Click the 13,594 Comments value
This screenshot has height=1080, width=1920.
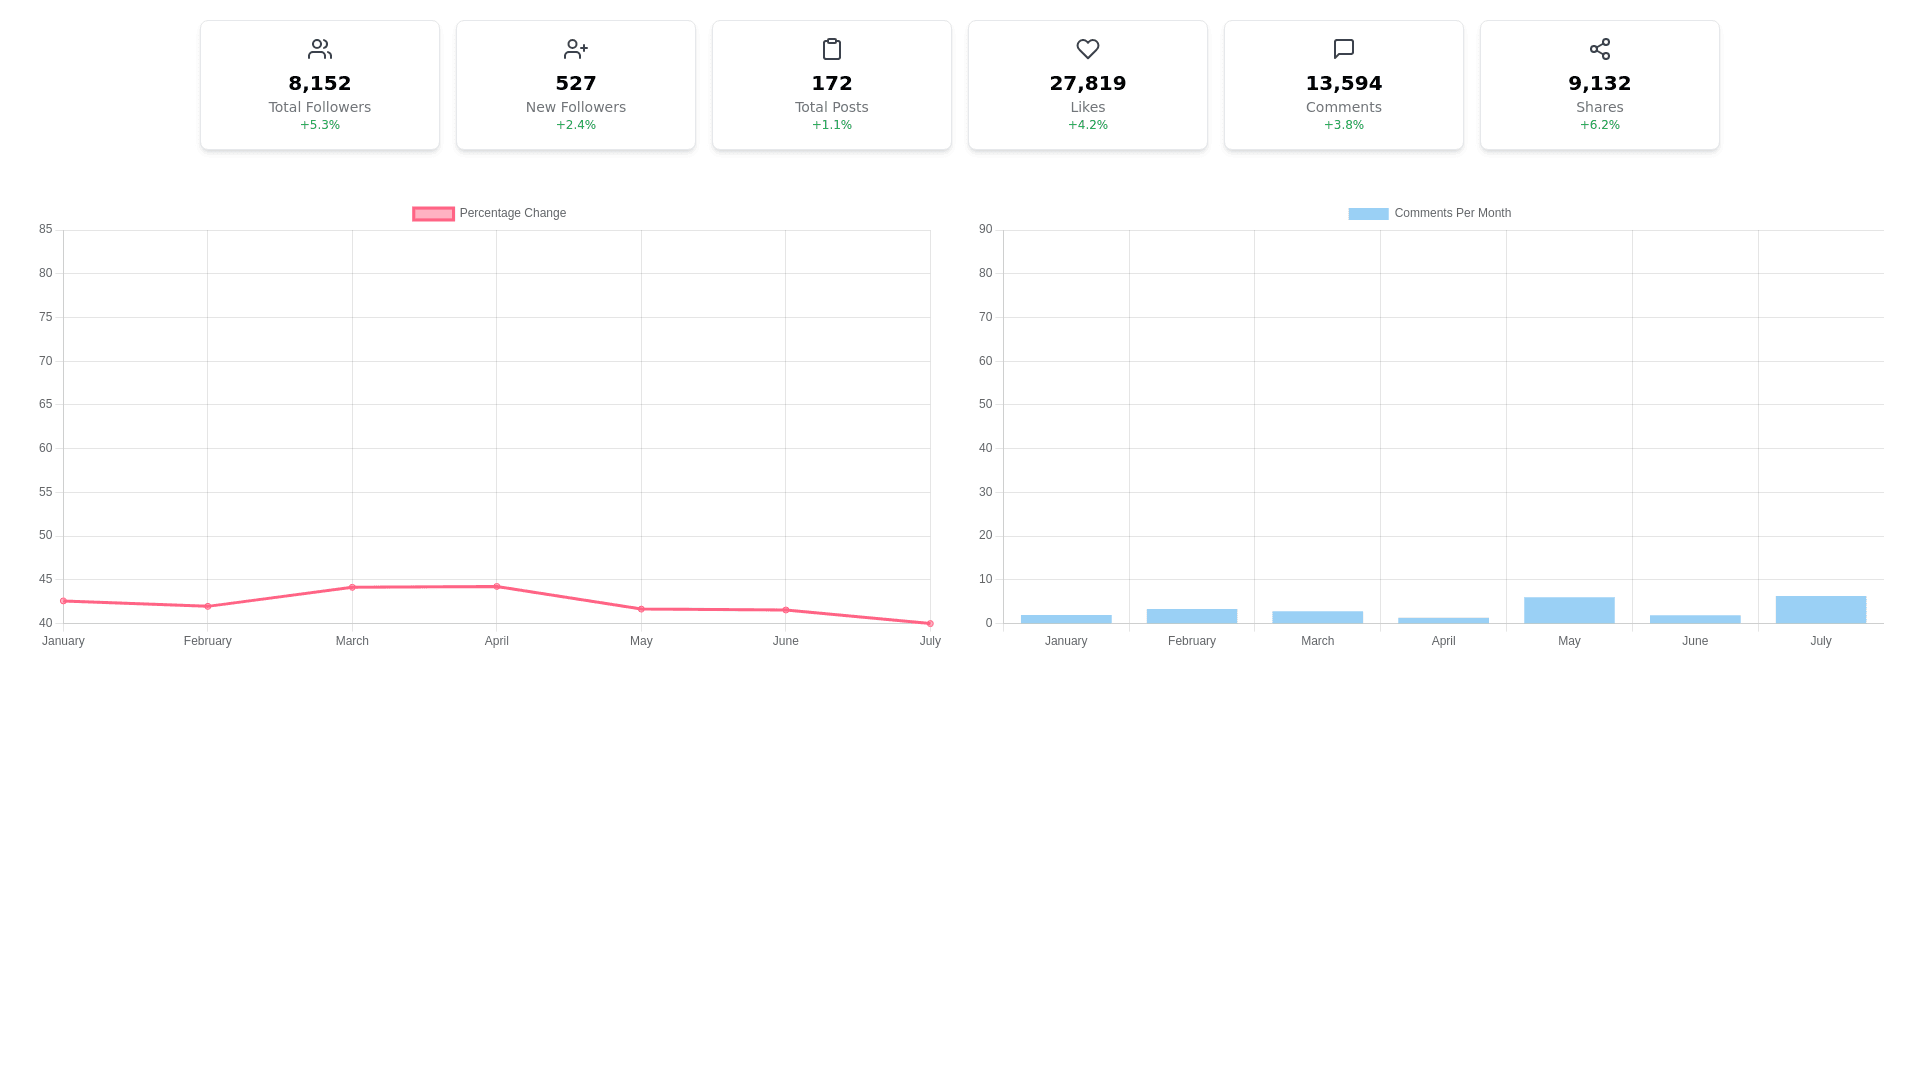point(1343,83)
